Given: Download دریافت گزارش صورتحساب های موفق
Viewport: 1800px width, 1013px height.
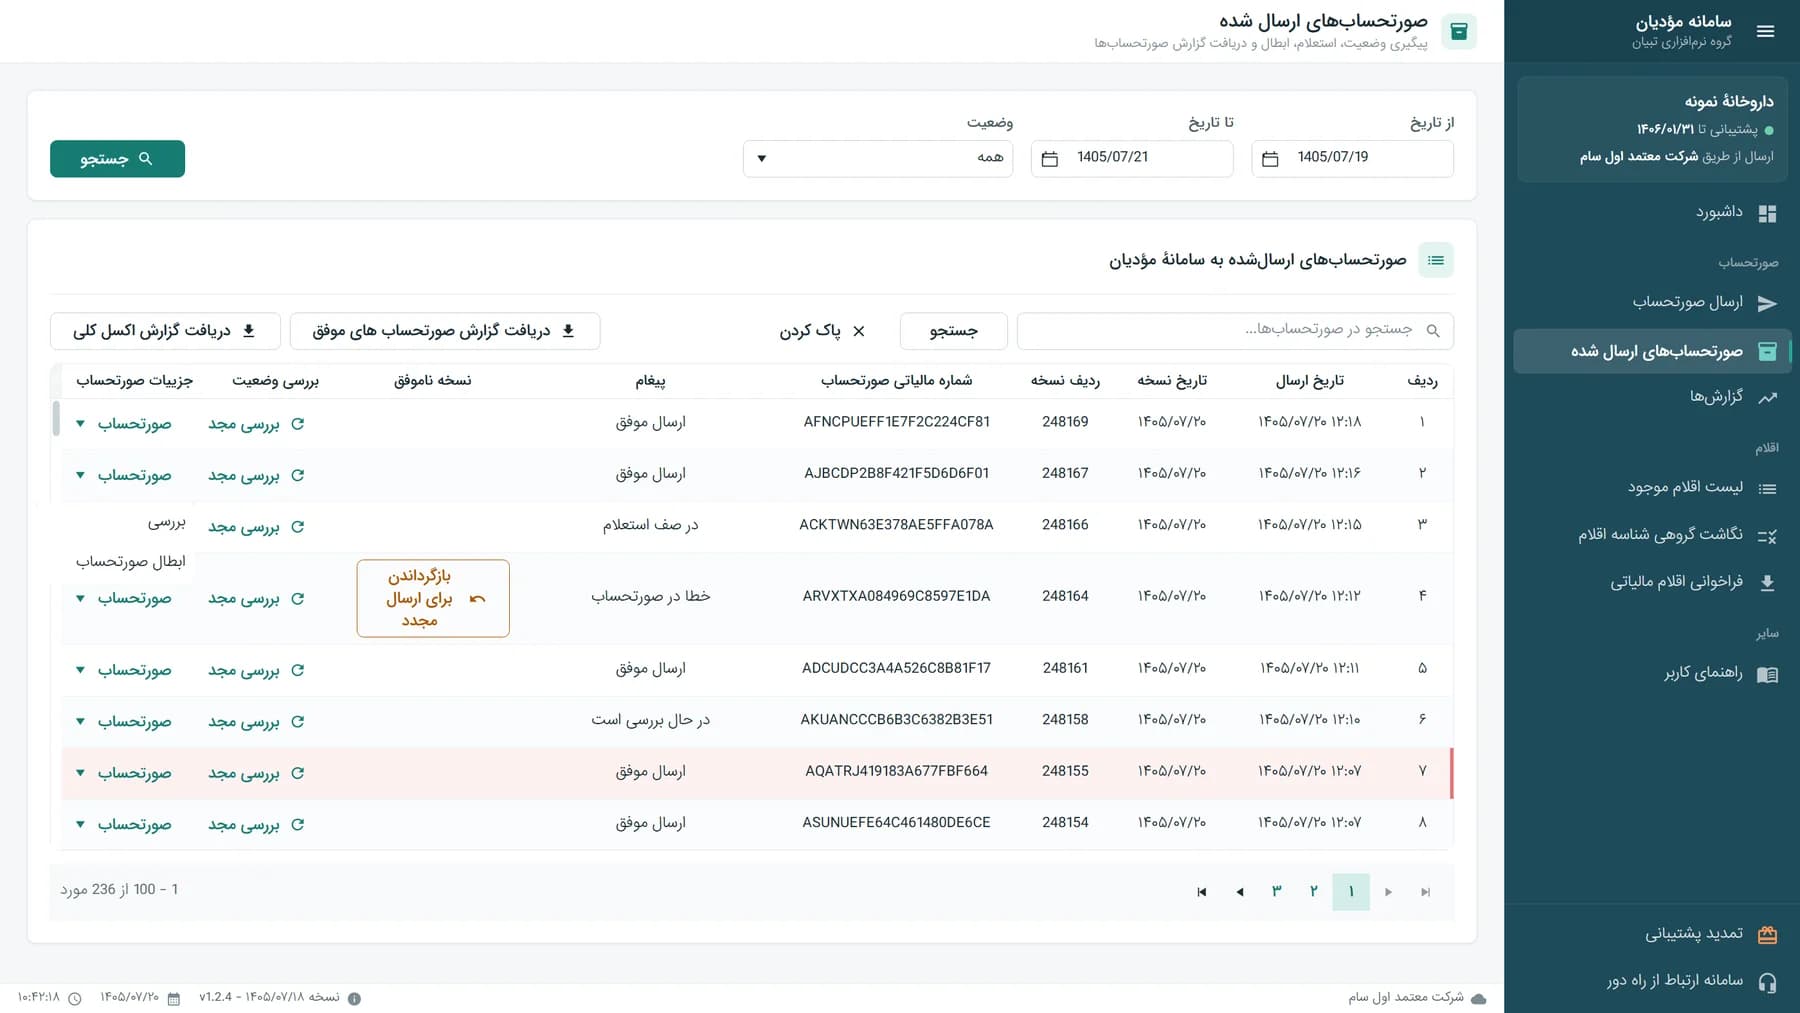Looking at the screenshot, I should (x=445, y=331).
